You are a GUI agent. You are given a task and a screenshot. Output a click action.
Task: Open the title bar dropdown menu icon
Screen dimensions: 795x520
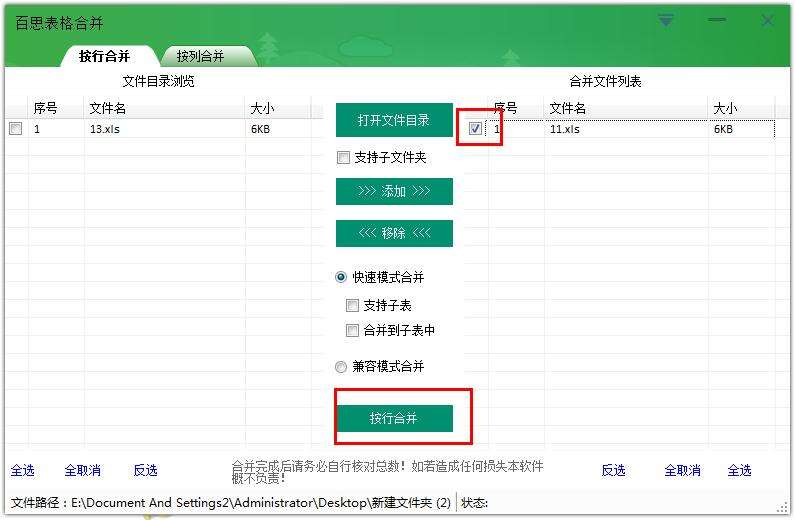666,20
